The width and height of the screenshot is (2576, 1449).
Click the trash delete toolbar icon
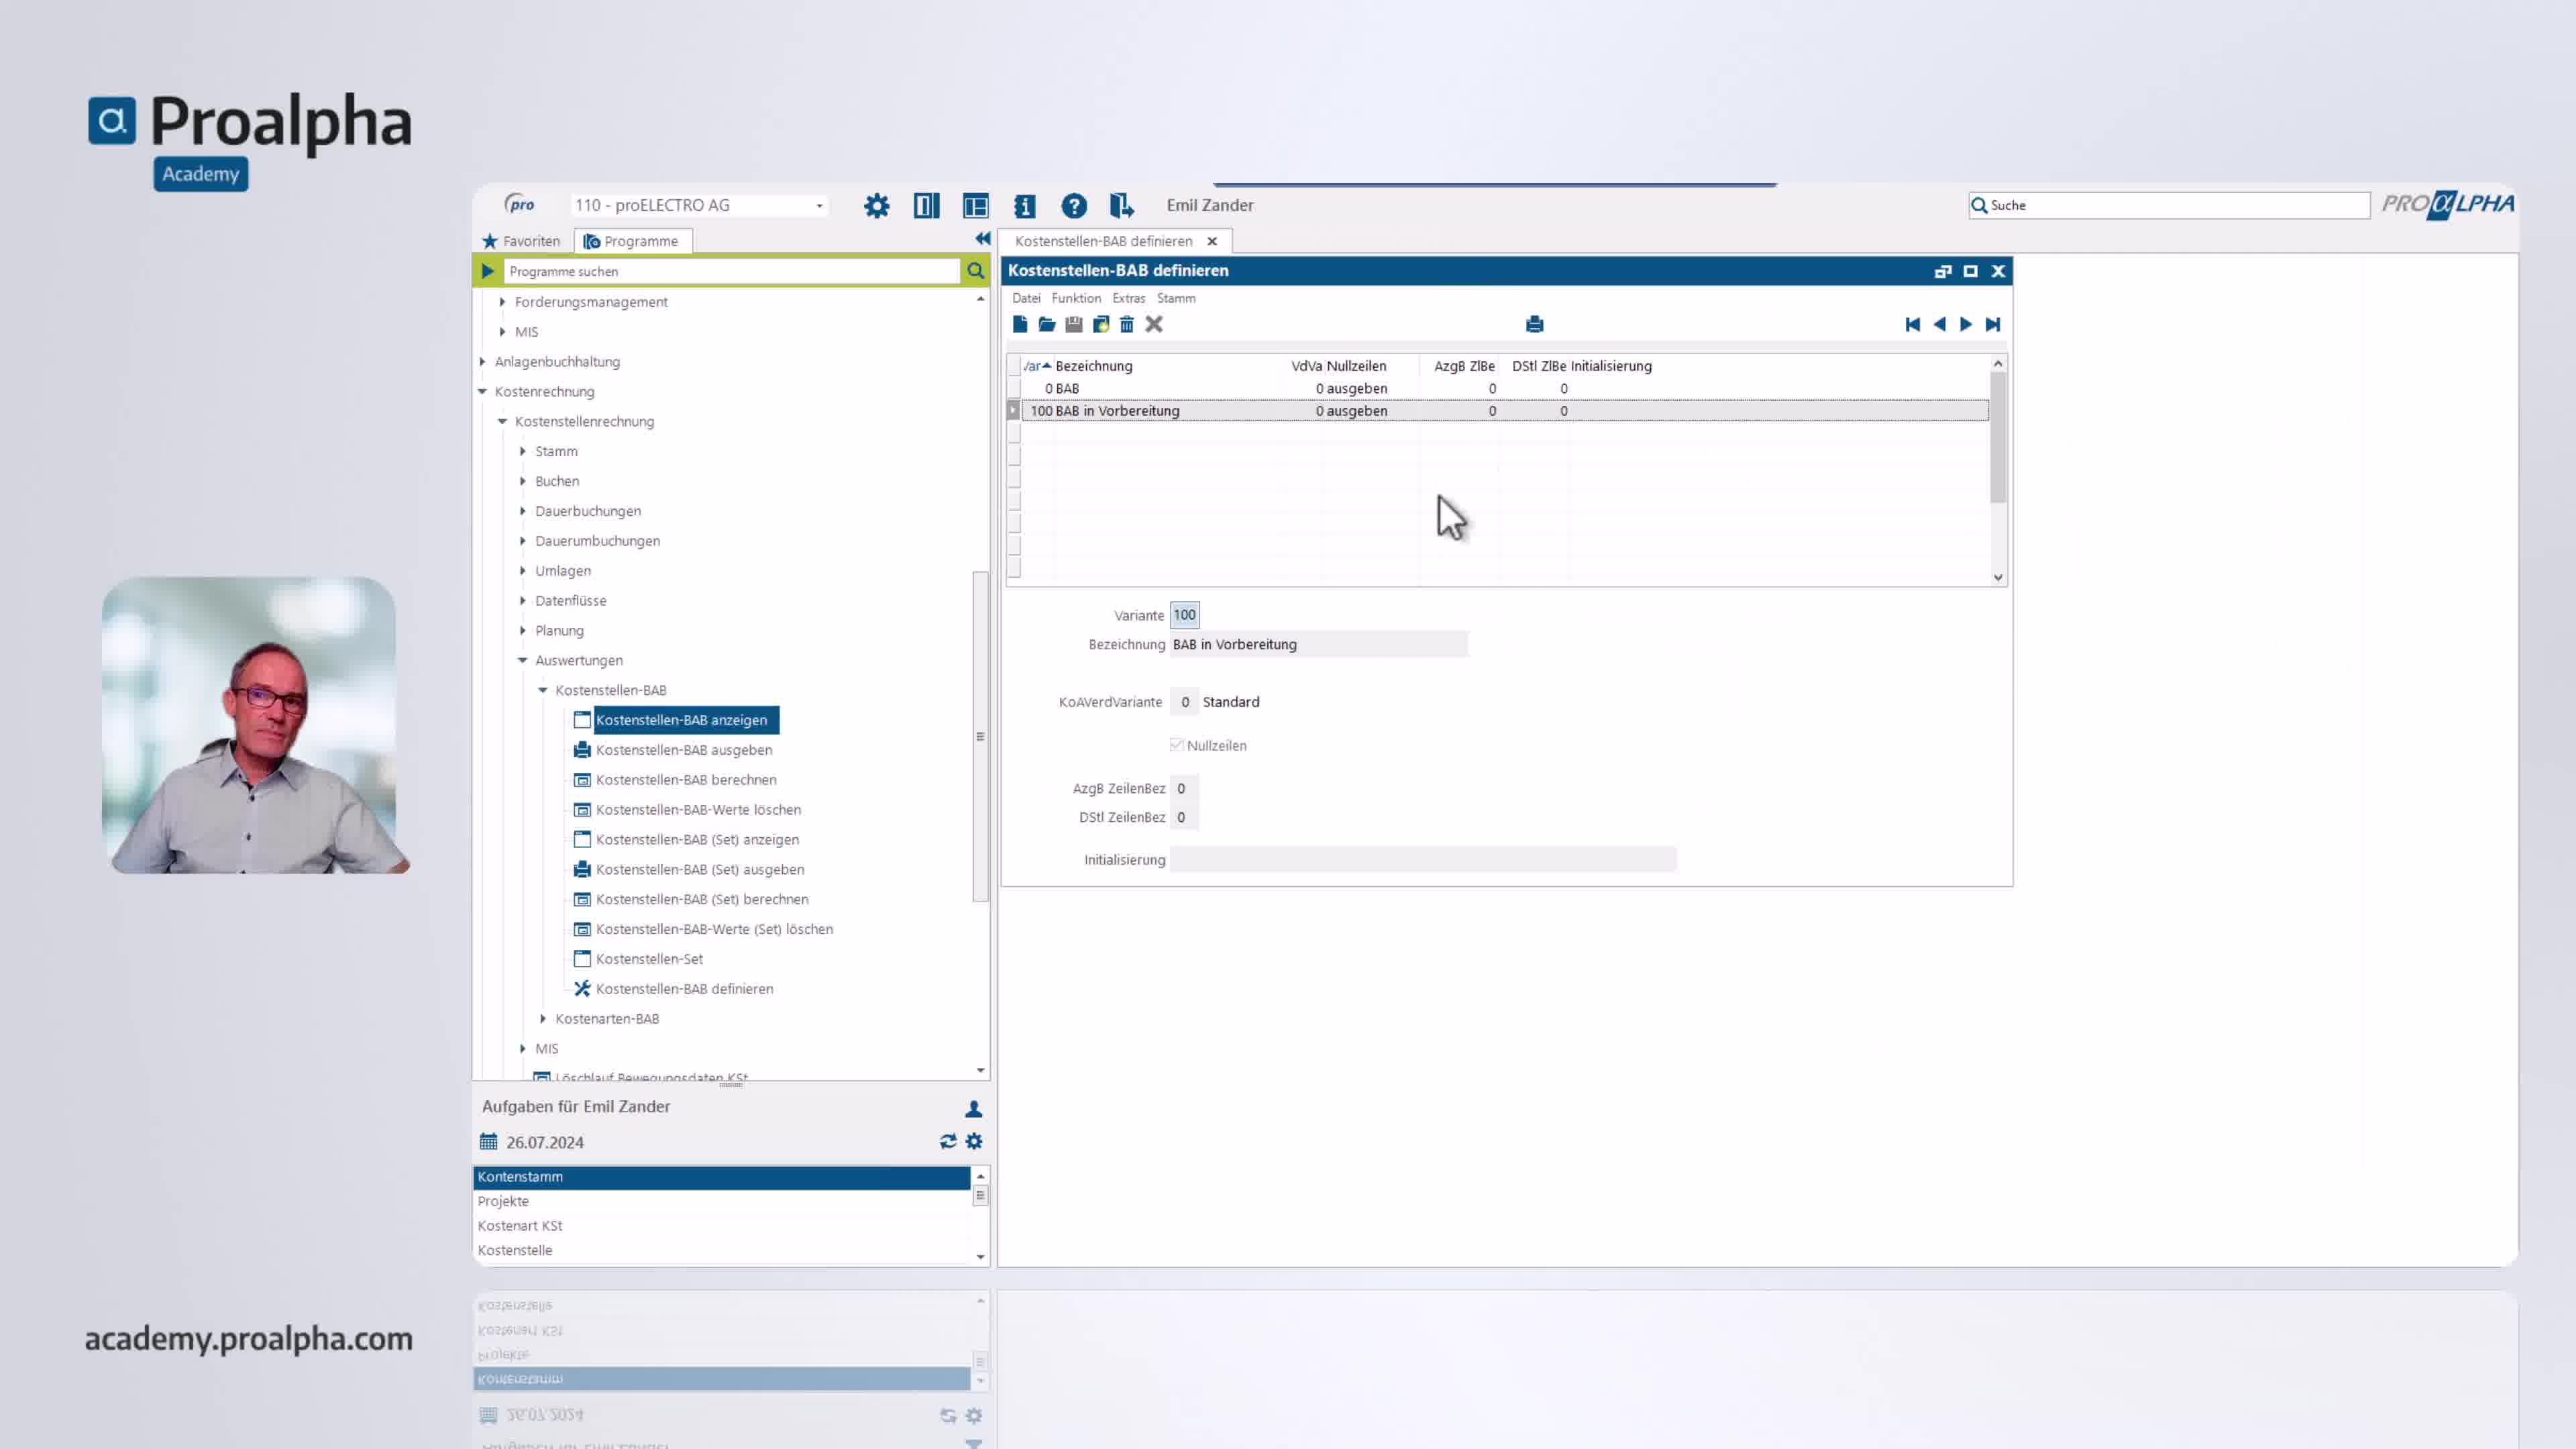(x=1127, y=324)
